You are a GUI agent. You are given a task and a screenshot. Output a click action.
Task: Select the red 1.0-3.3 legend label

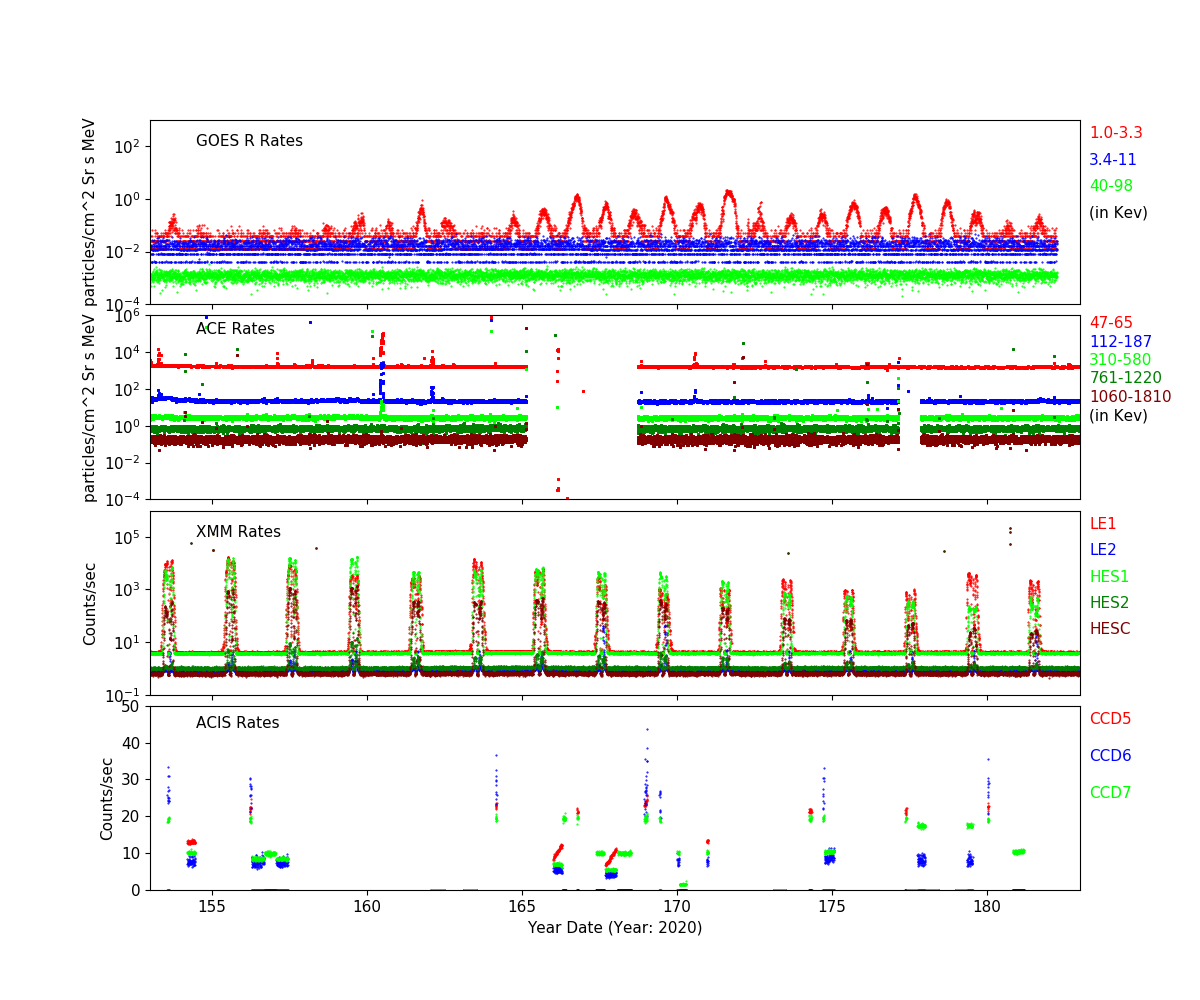(1115, 133)
